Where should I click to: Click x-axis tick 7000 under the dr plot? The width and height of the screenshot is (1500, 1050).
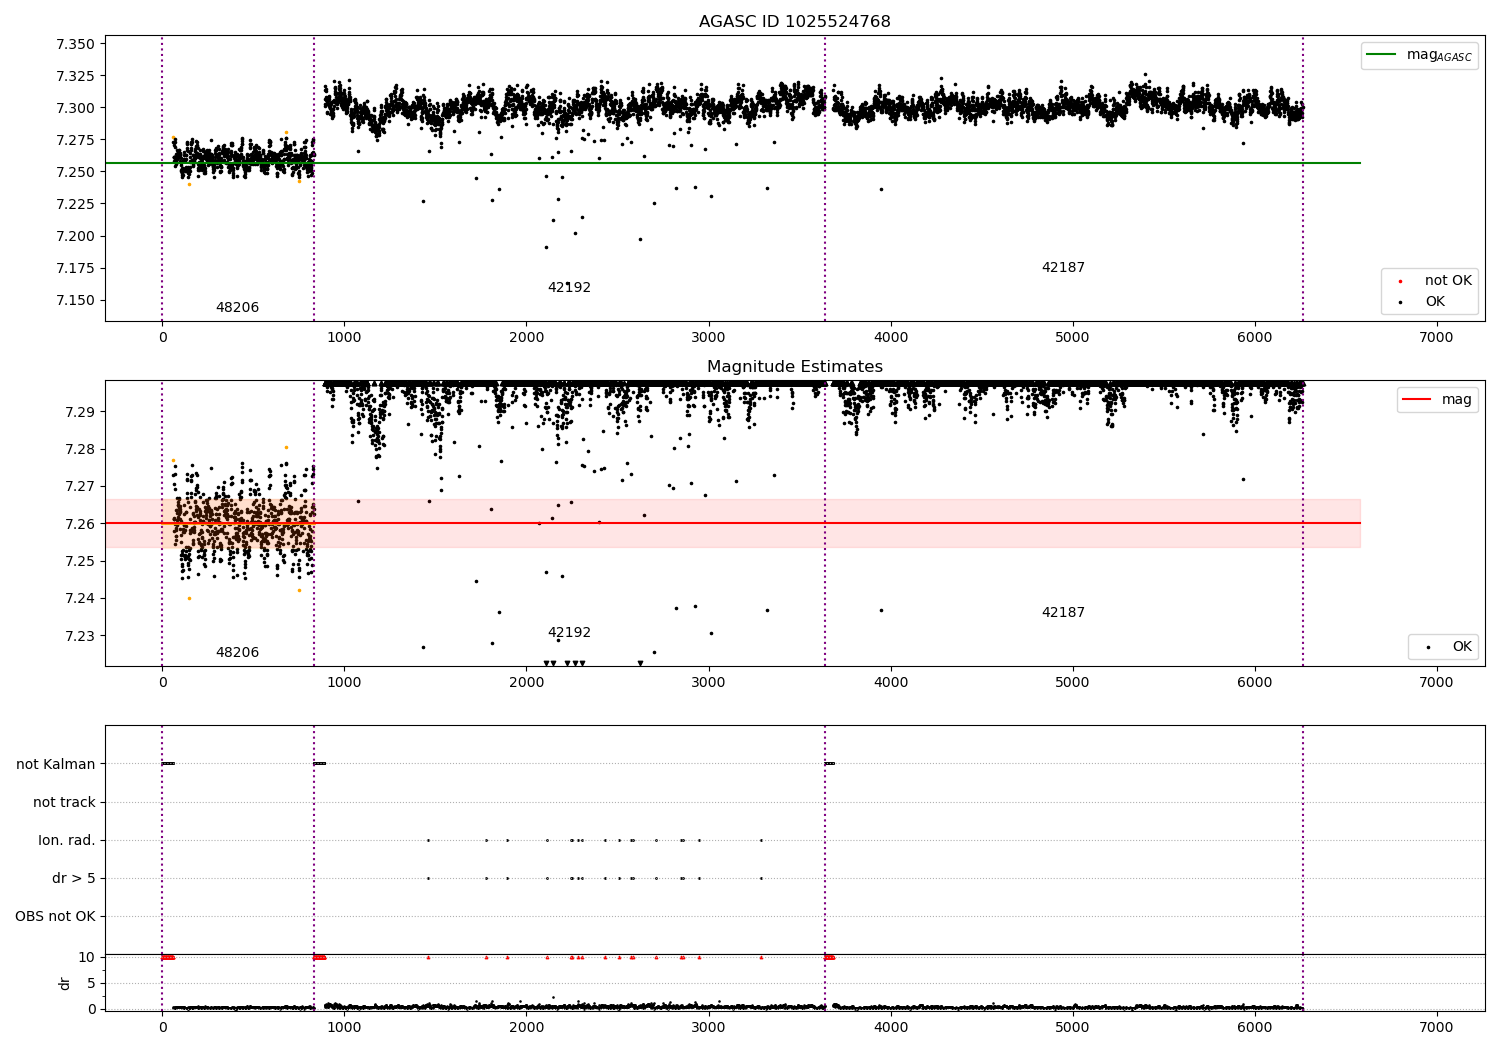click(1437, 1028)
